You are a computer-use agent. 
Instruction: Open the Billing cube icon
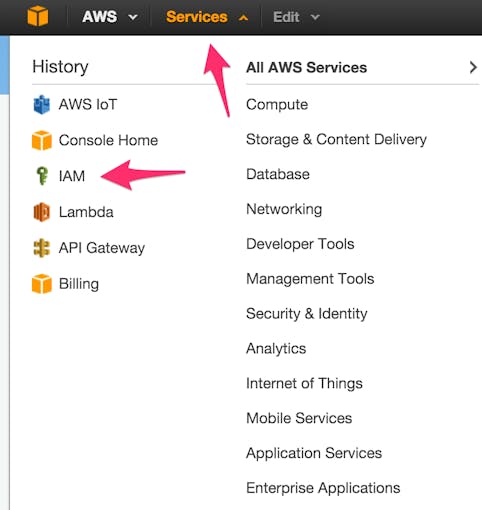(42, 284)
